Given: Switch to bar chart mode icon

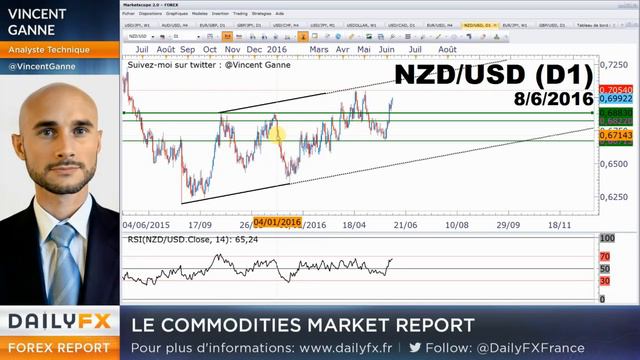Looking at the screenshot, I should [x=239, y=37].
